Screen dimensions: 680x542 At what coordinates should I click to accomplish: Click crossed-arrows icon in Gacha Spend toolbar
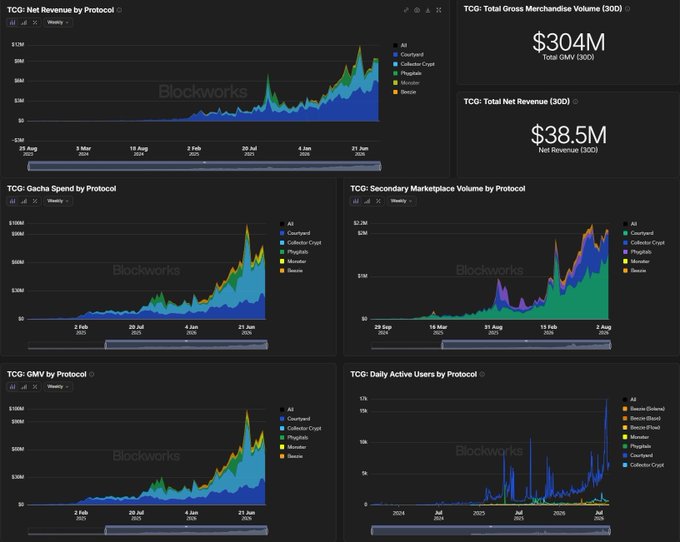coord(35,201)
